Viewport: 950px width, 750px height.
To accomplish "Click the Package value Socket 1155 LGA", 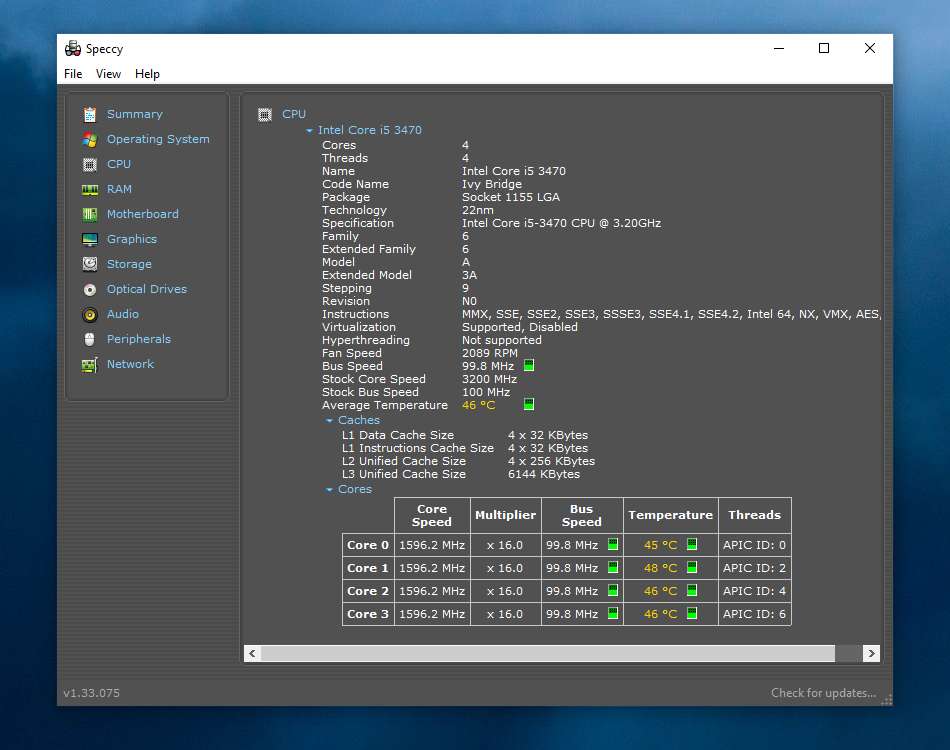I will [x=511, y=197].
